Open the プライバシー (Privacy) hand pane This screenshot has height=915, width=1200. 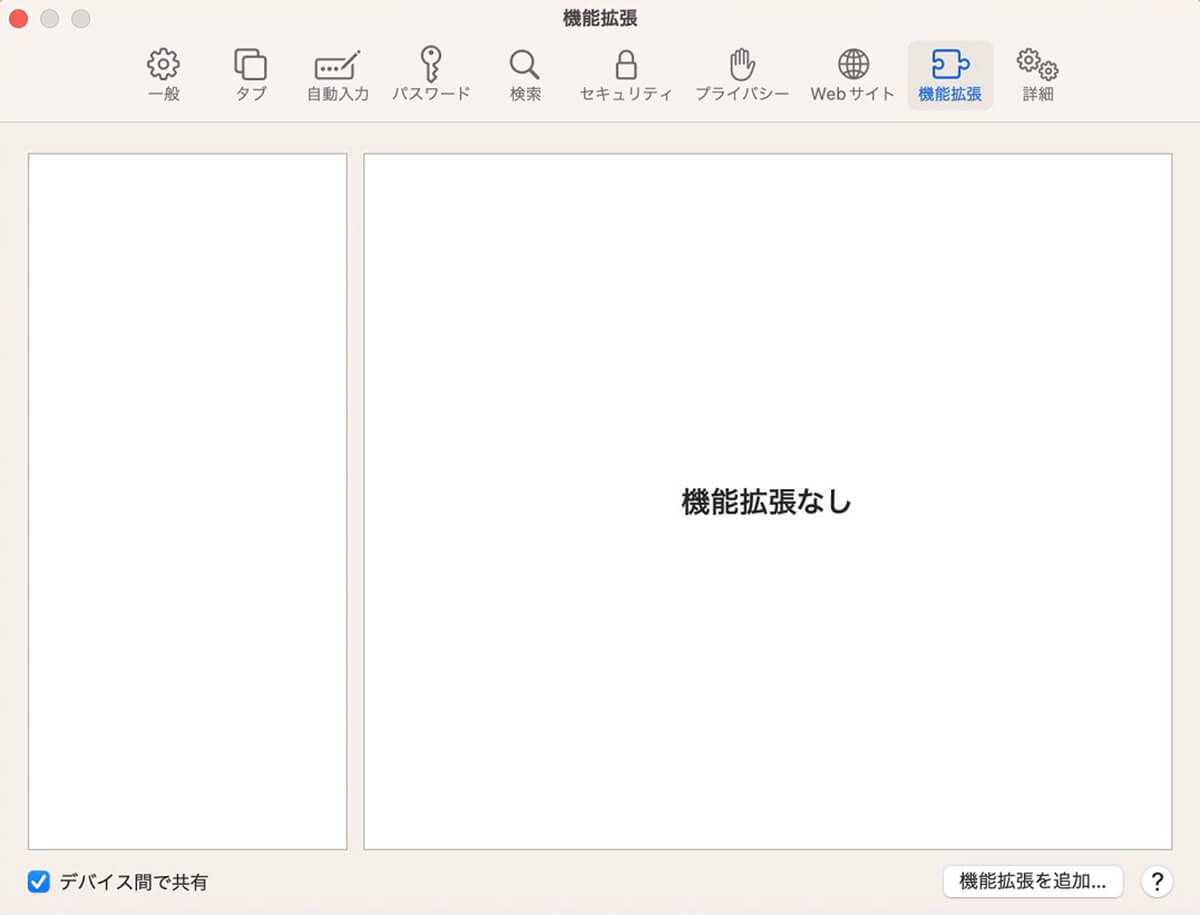(742, 76)
